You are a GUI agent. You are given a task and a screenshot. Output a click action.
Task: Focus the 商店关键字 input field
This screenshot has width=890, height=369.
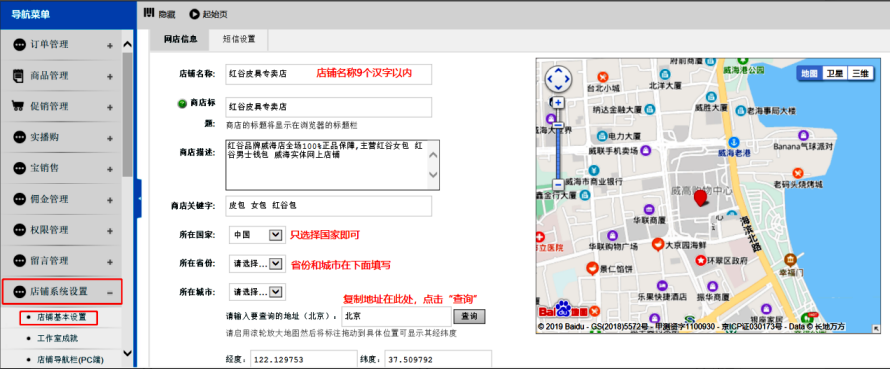click(x=328, y=206)
